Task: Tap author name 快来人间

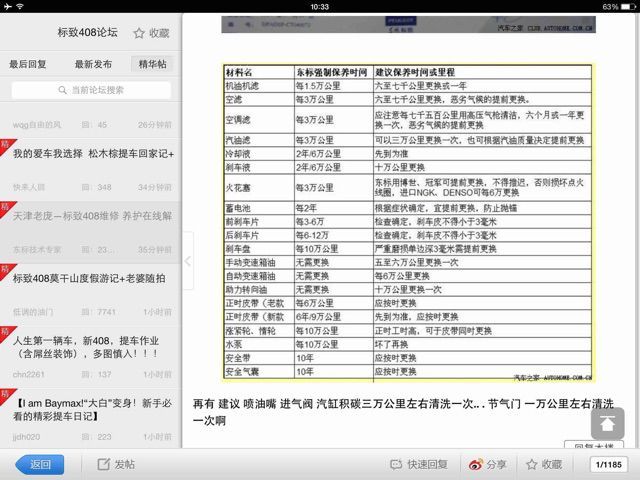Action: (x=29, y=187)
